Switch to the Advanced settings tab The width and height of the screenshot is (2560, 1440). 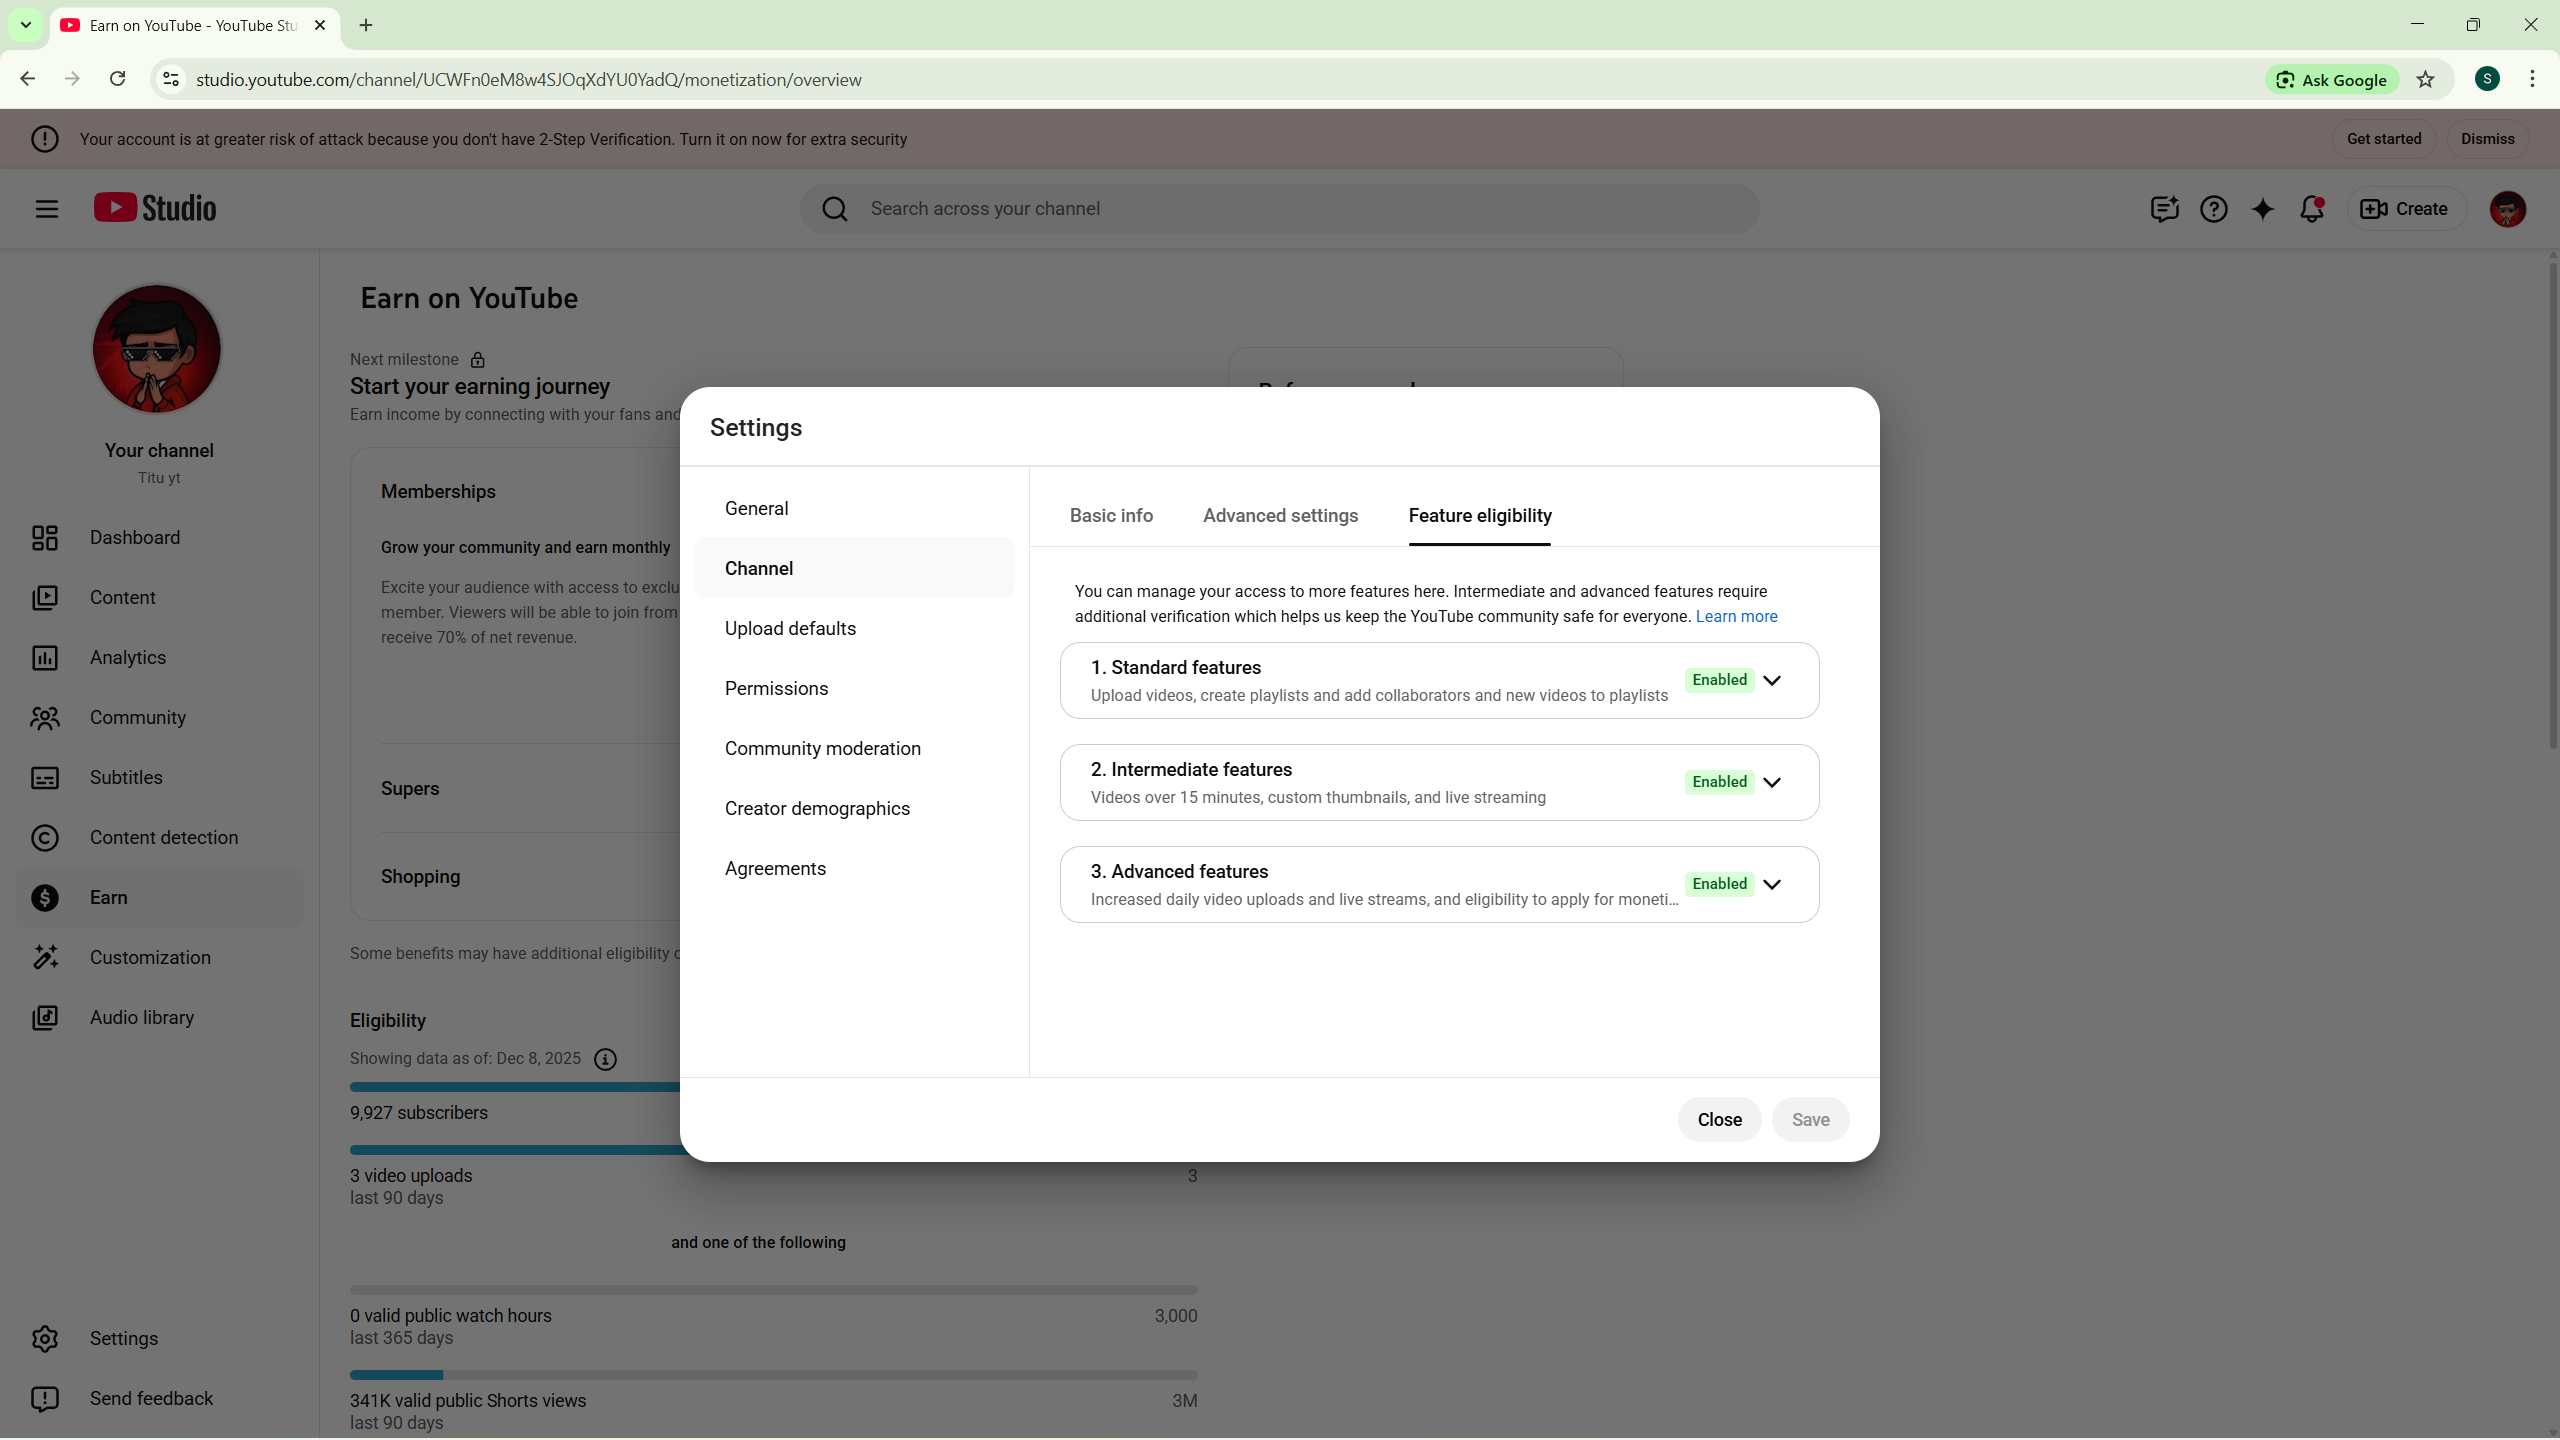pyautogui.click(x=1280, y=516)
